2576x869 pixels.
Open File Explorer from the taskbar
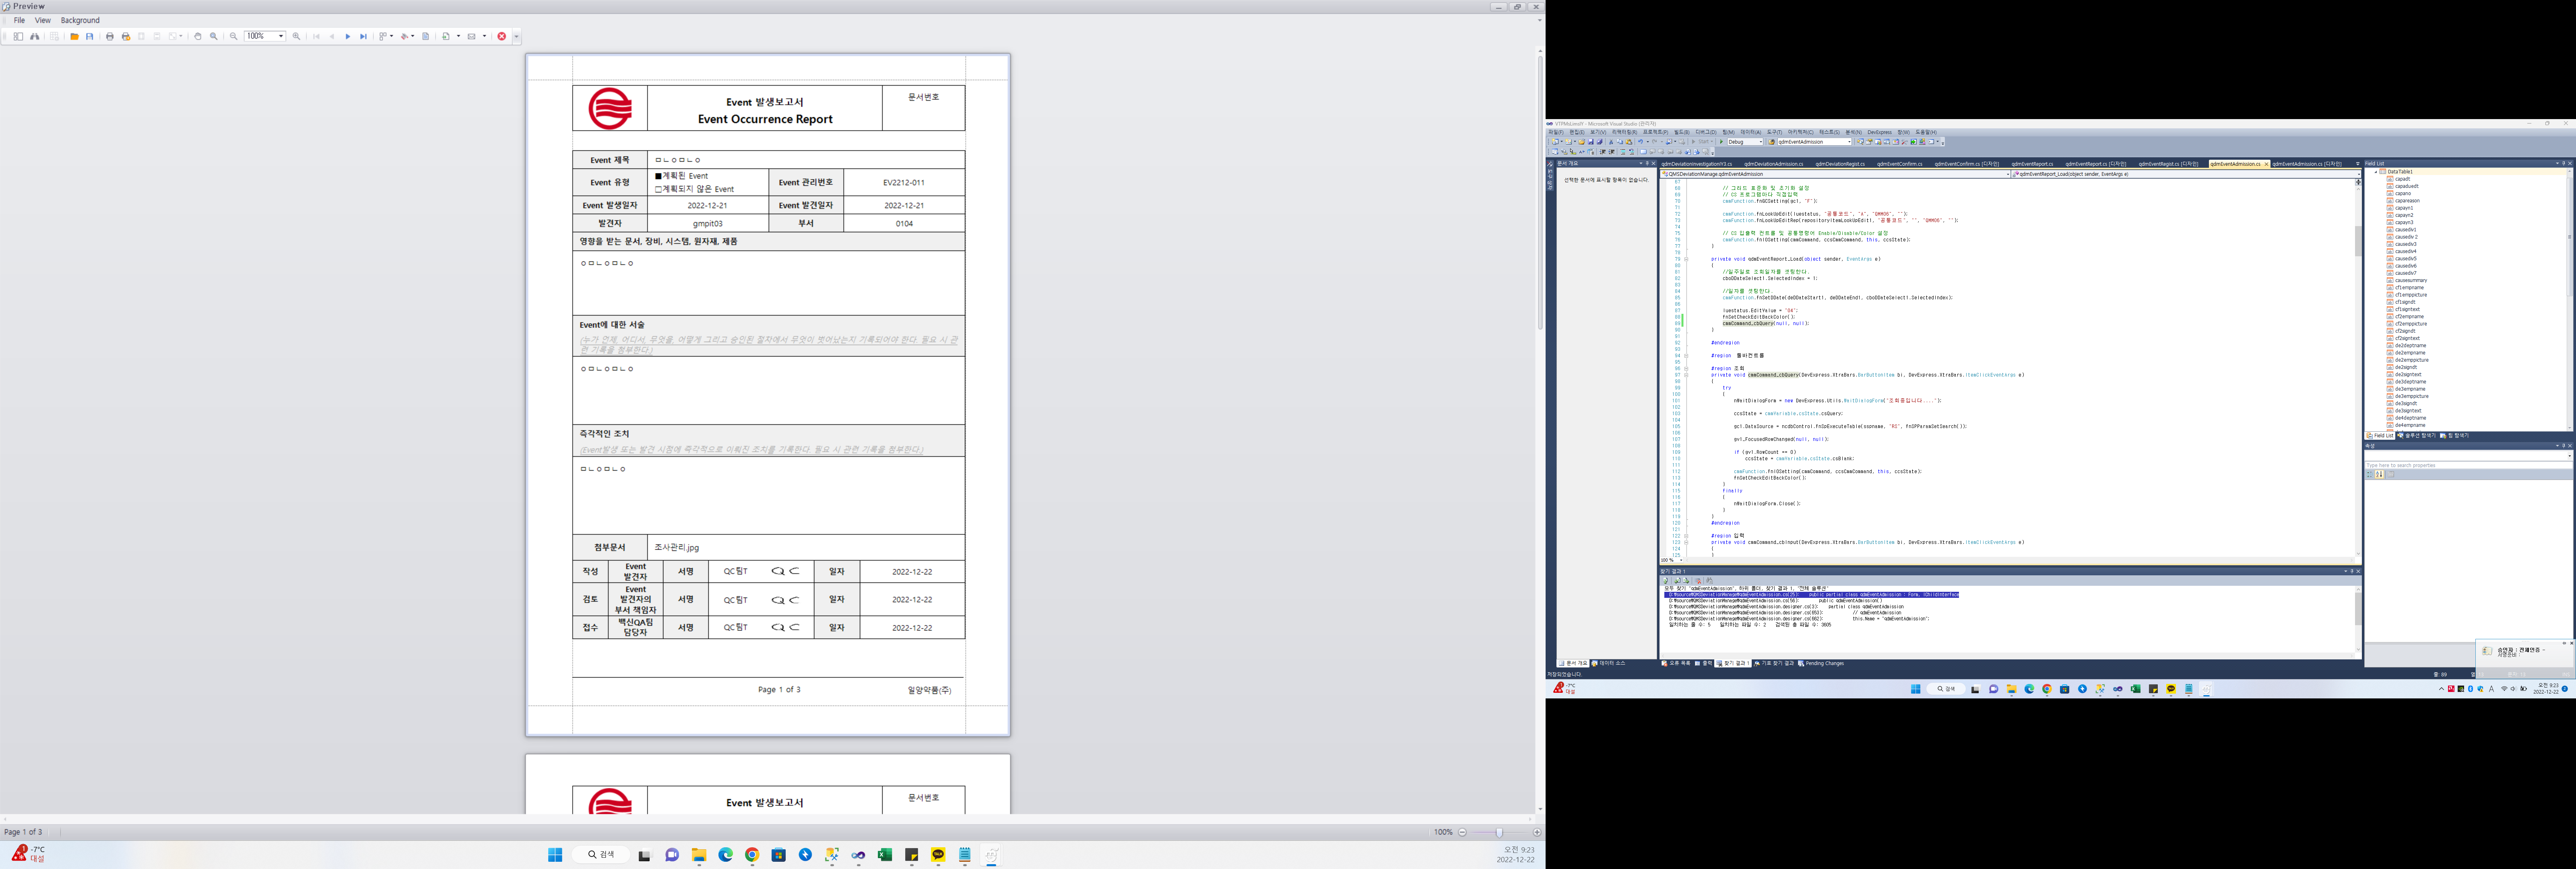coord(699,855)
